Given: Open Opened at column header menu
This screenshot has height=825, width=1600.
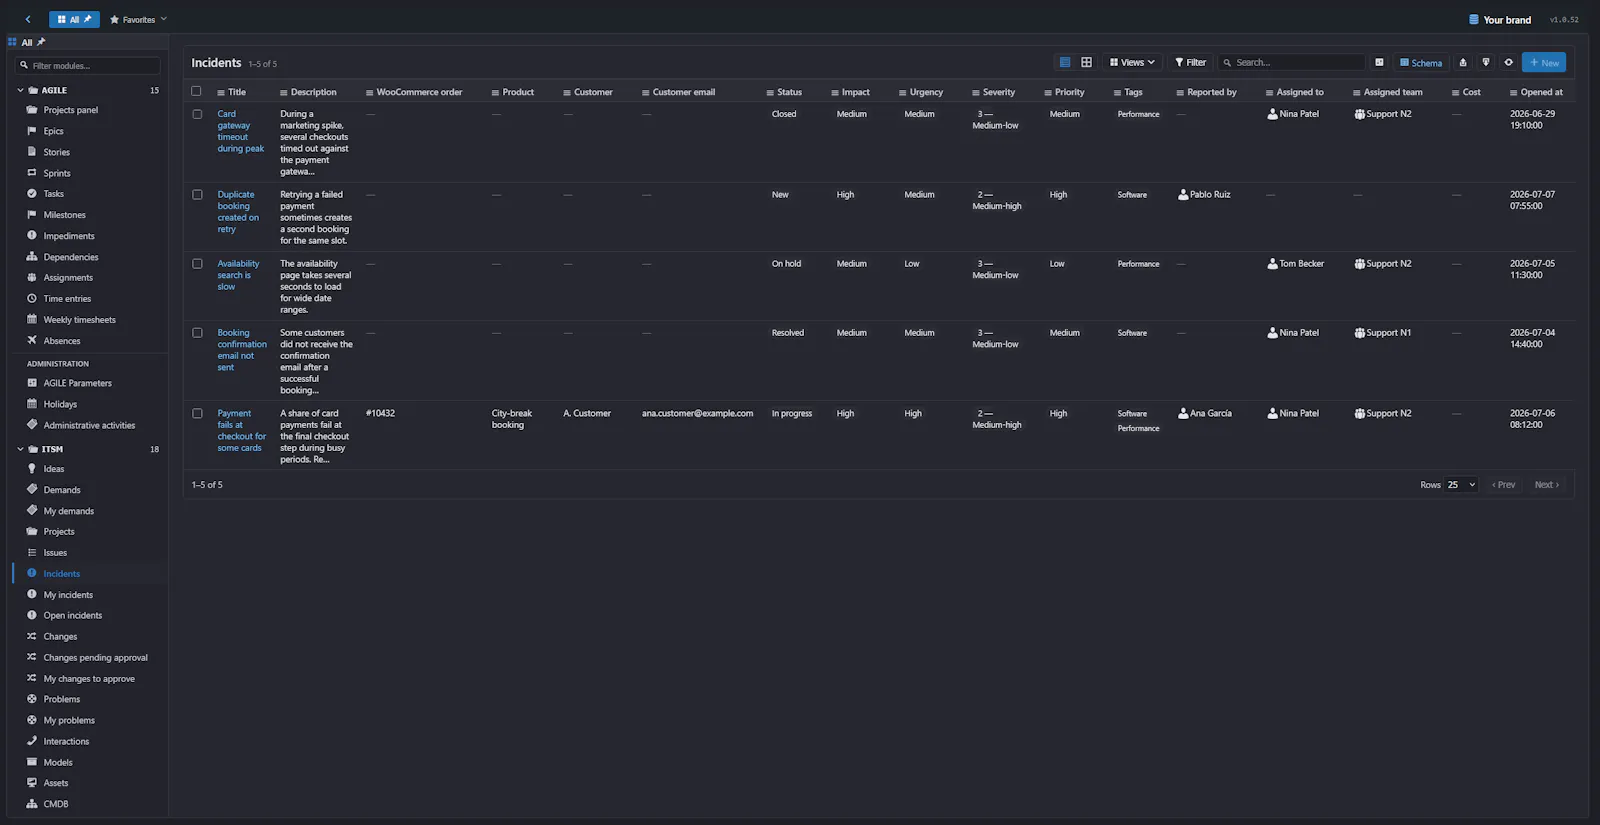Looking at the screenshot, I should click(1514, 92).
